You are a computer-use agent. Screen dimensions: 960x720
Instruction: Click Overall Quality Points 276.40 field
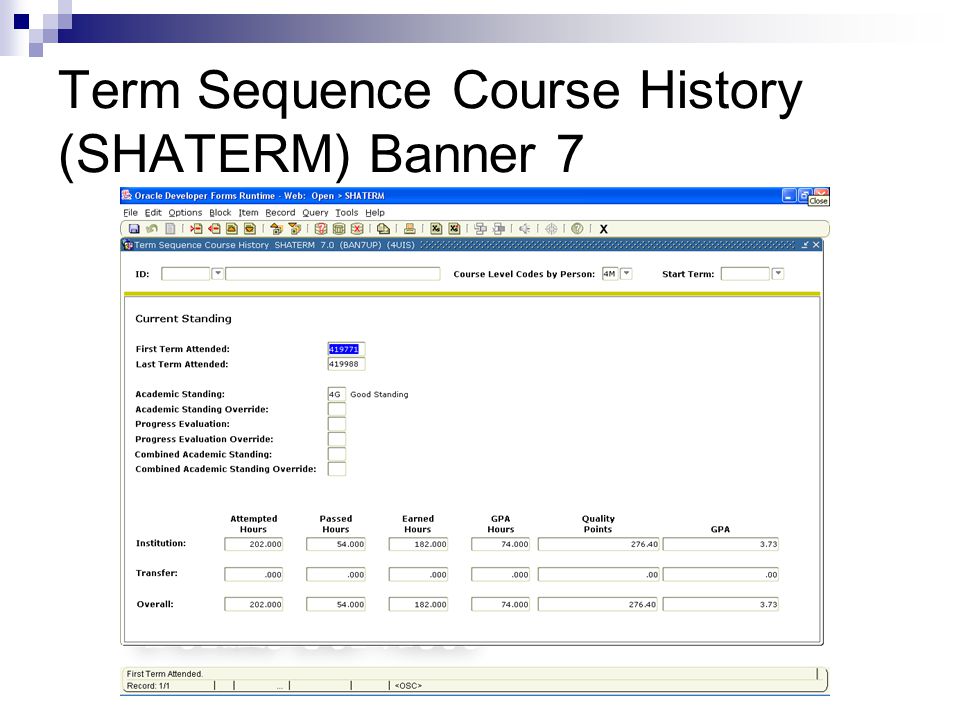pos(599,604)
